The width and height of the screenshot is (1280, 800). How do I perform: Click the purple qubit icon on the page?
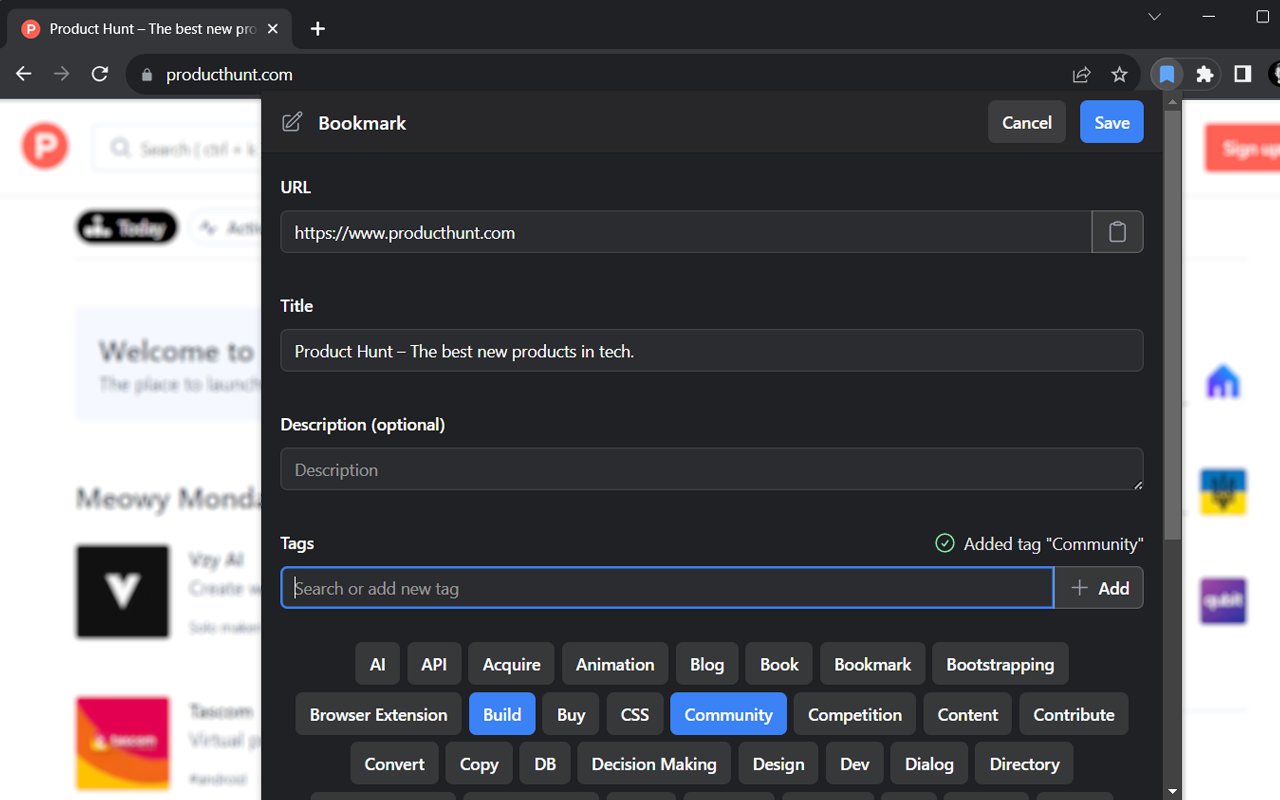click(x=1223, y=601)
